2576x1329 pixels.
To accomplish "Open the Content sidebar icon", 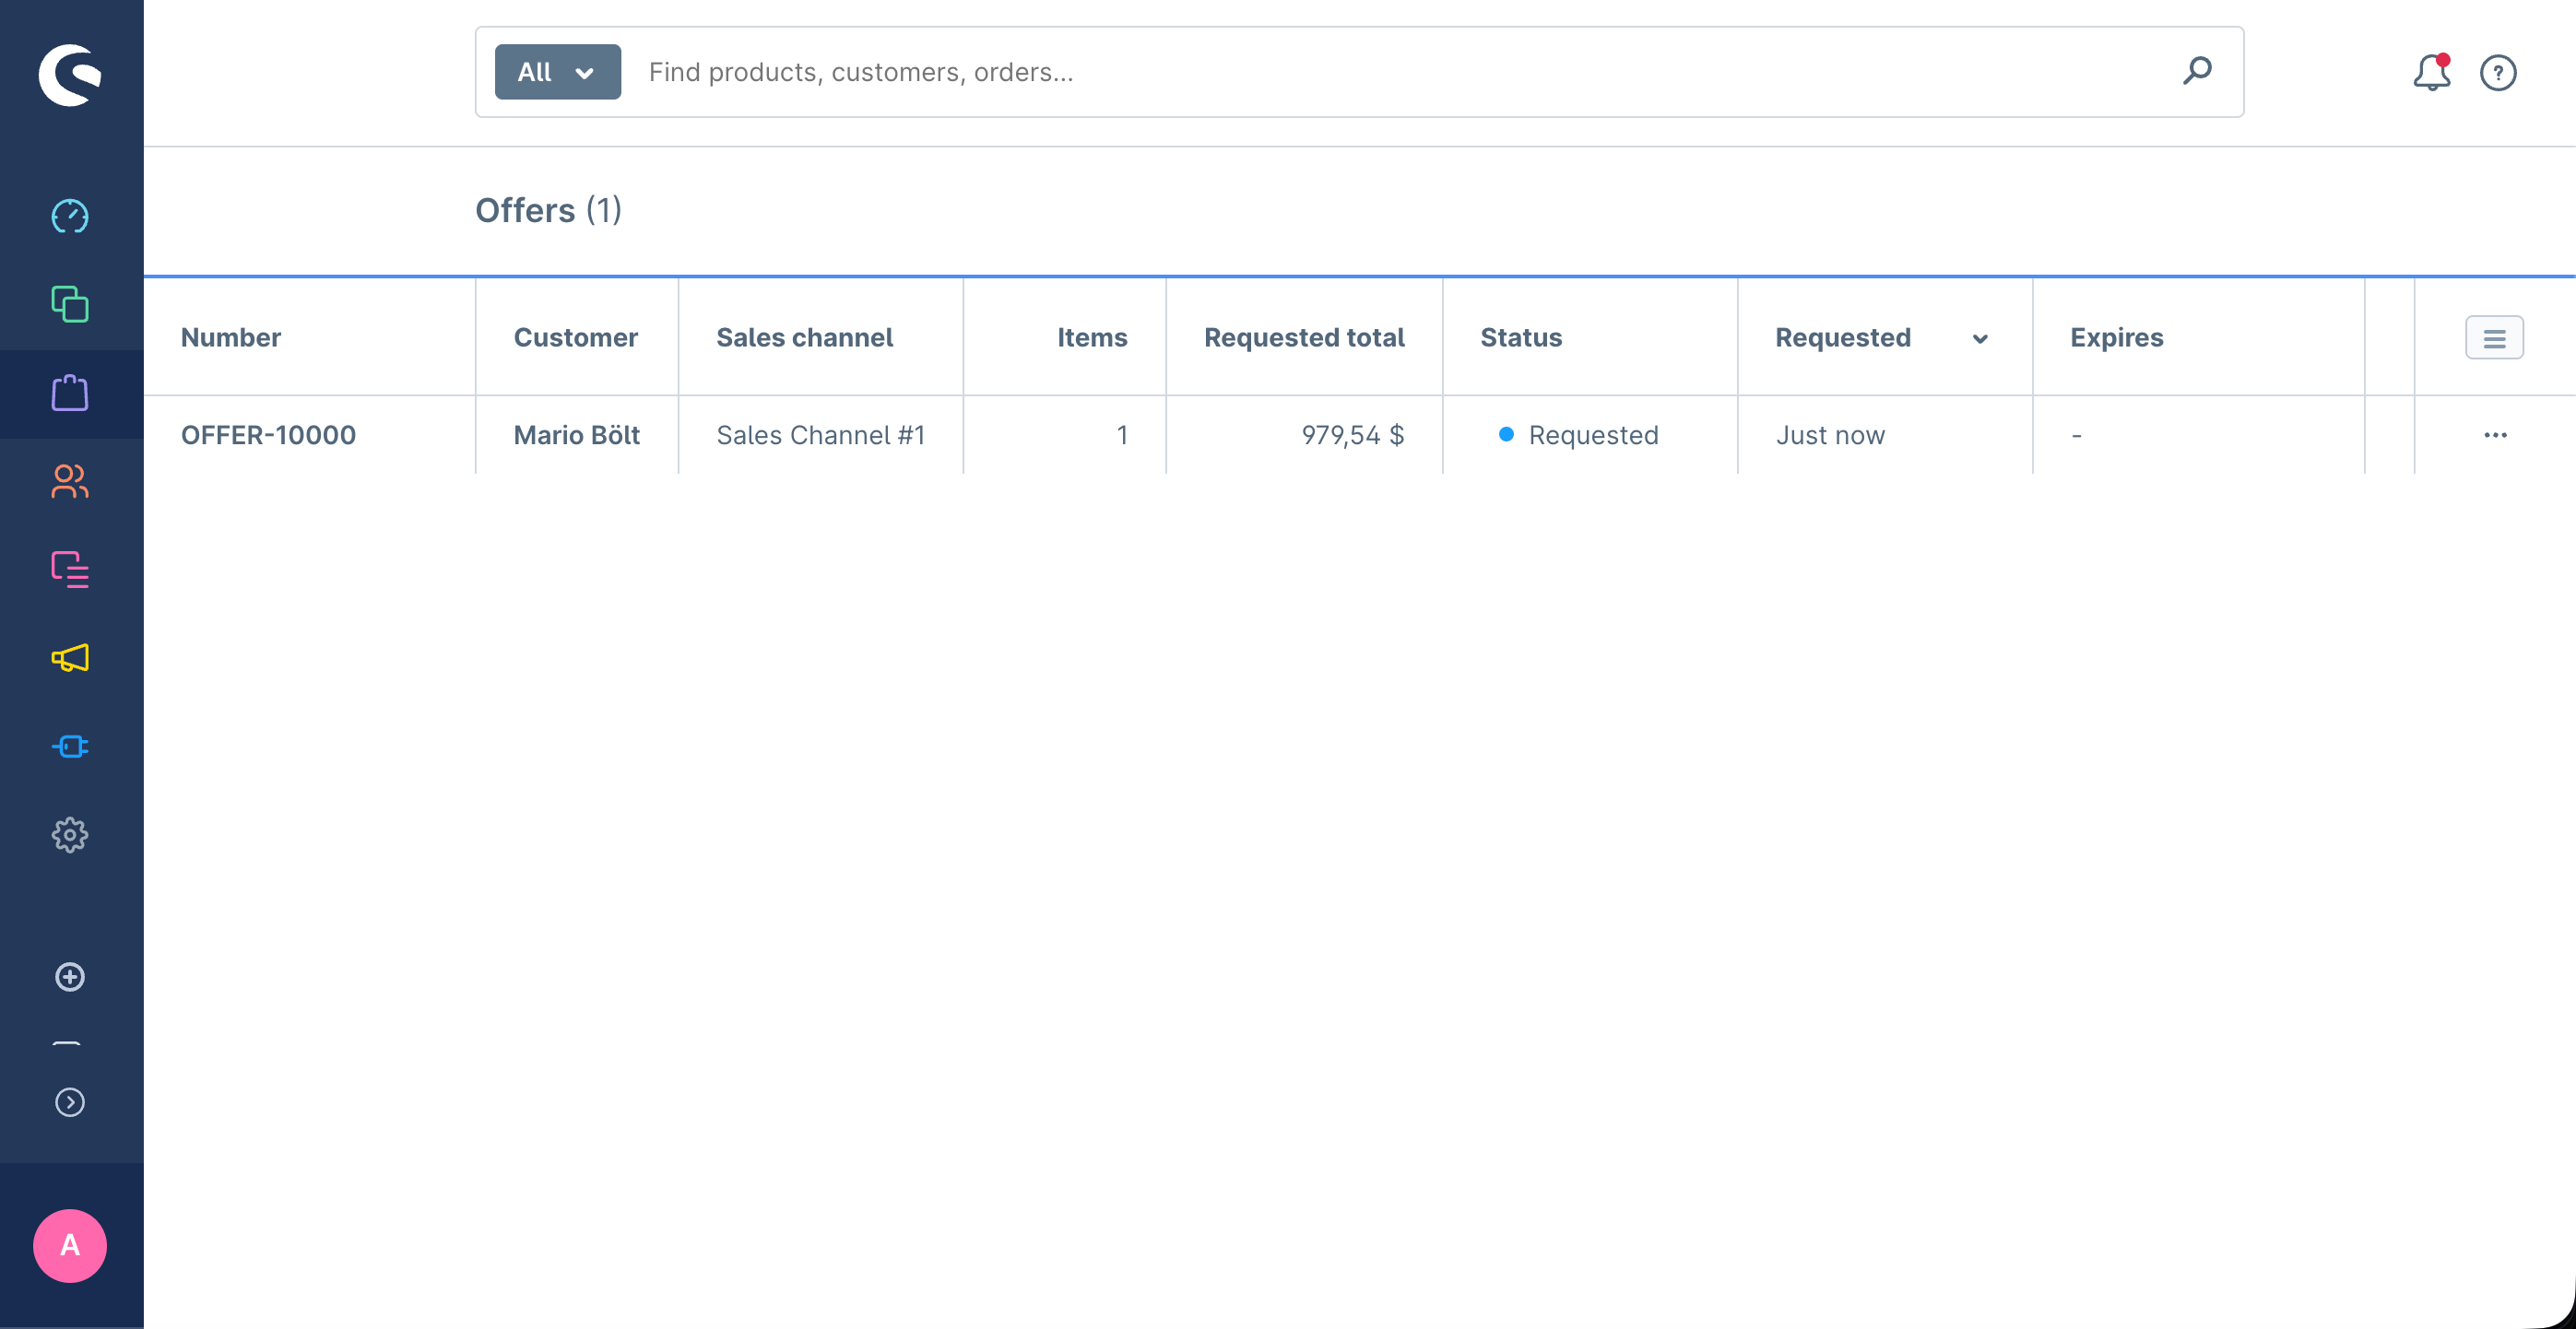I will click(x=70, y=570).
